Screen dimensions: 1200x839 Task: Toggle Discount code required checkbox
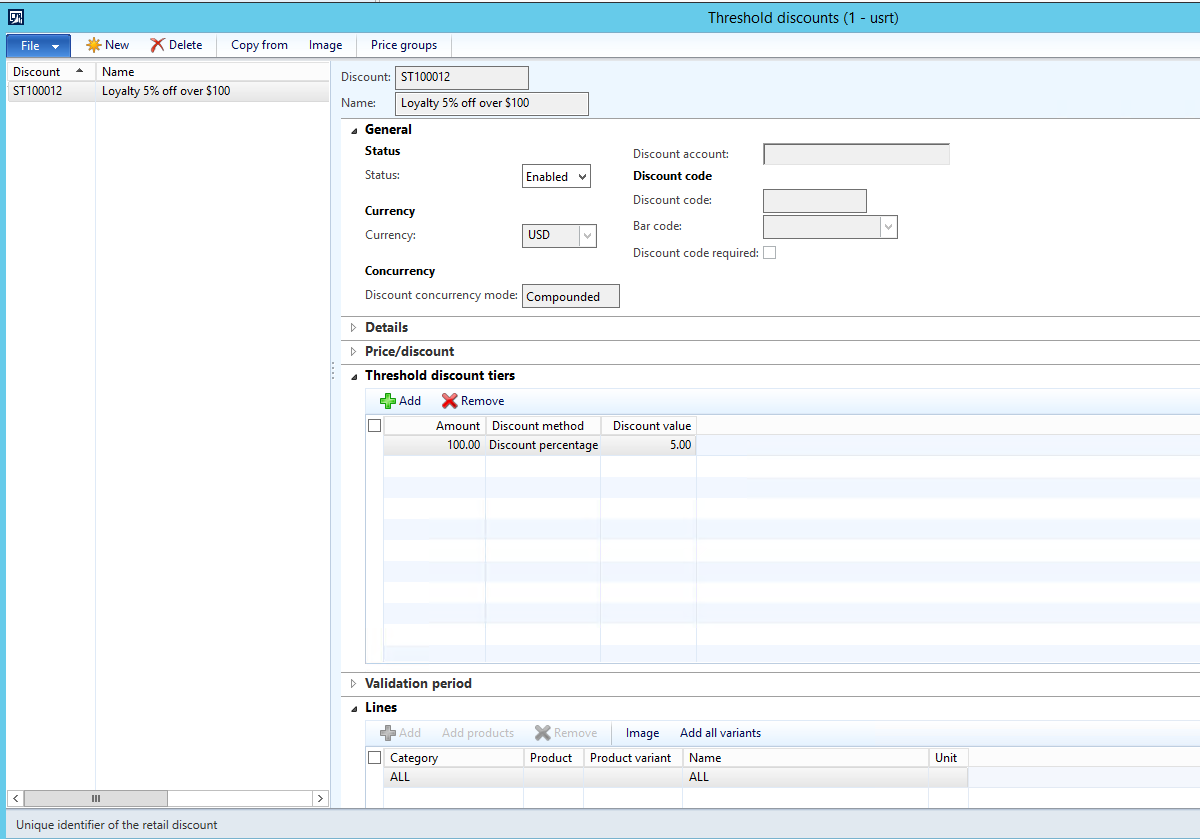pos(769,253)
